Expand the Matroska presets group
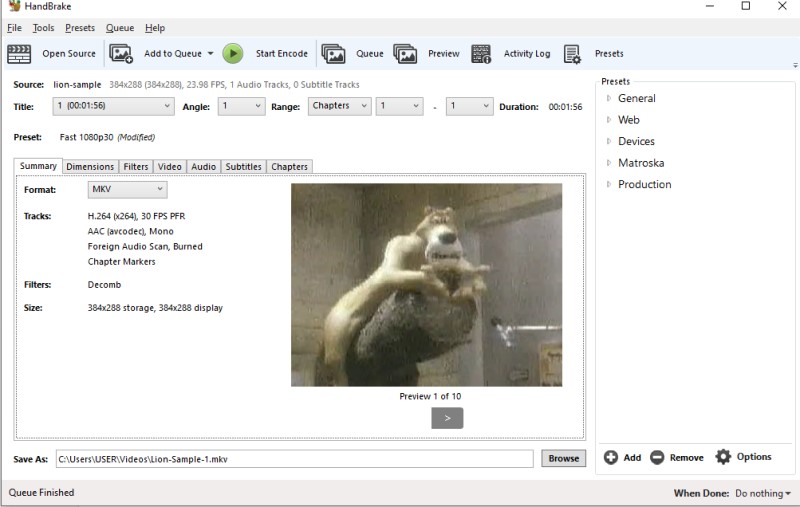Image resolution: width=800 pixels, height=507 pixels. tap(609, 163)
